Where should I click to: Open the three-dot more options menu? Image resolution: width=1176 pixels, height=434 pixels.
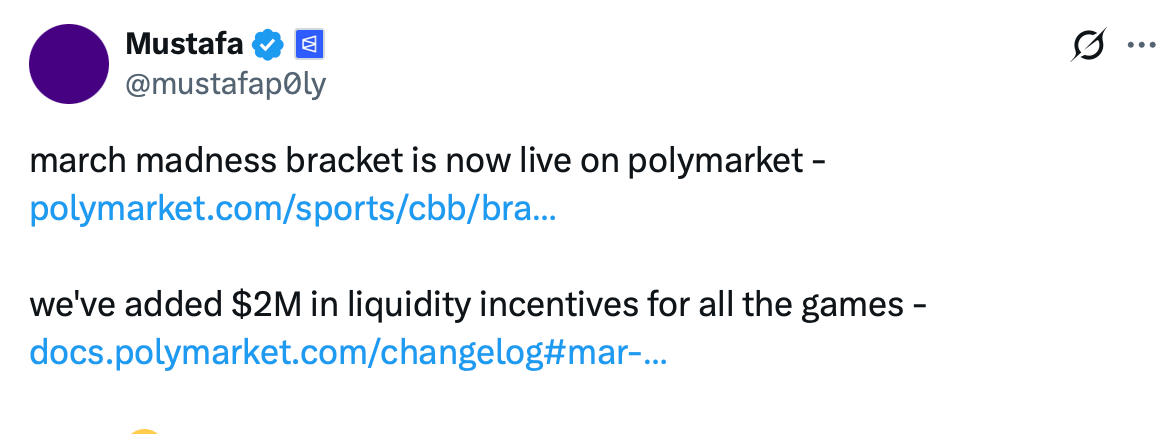[x=1141, y=45]
